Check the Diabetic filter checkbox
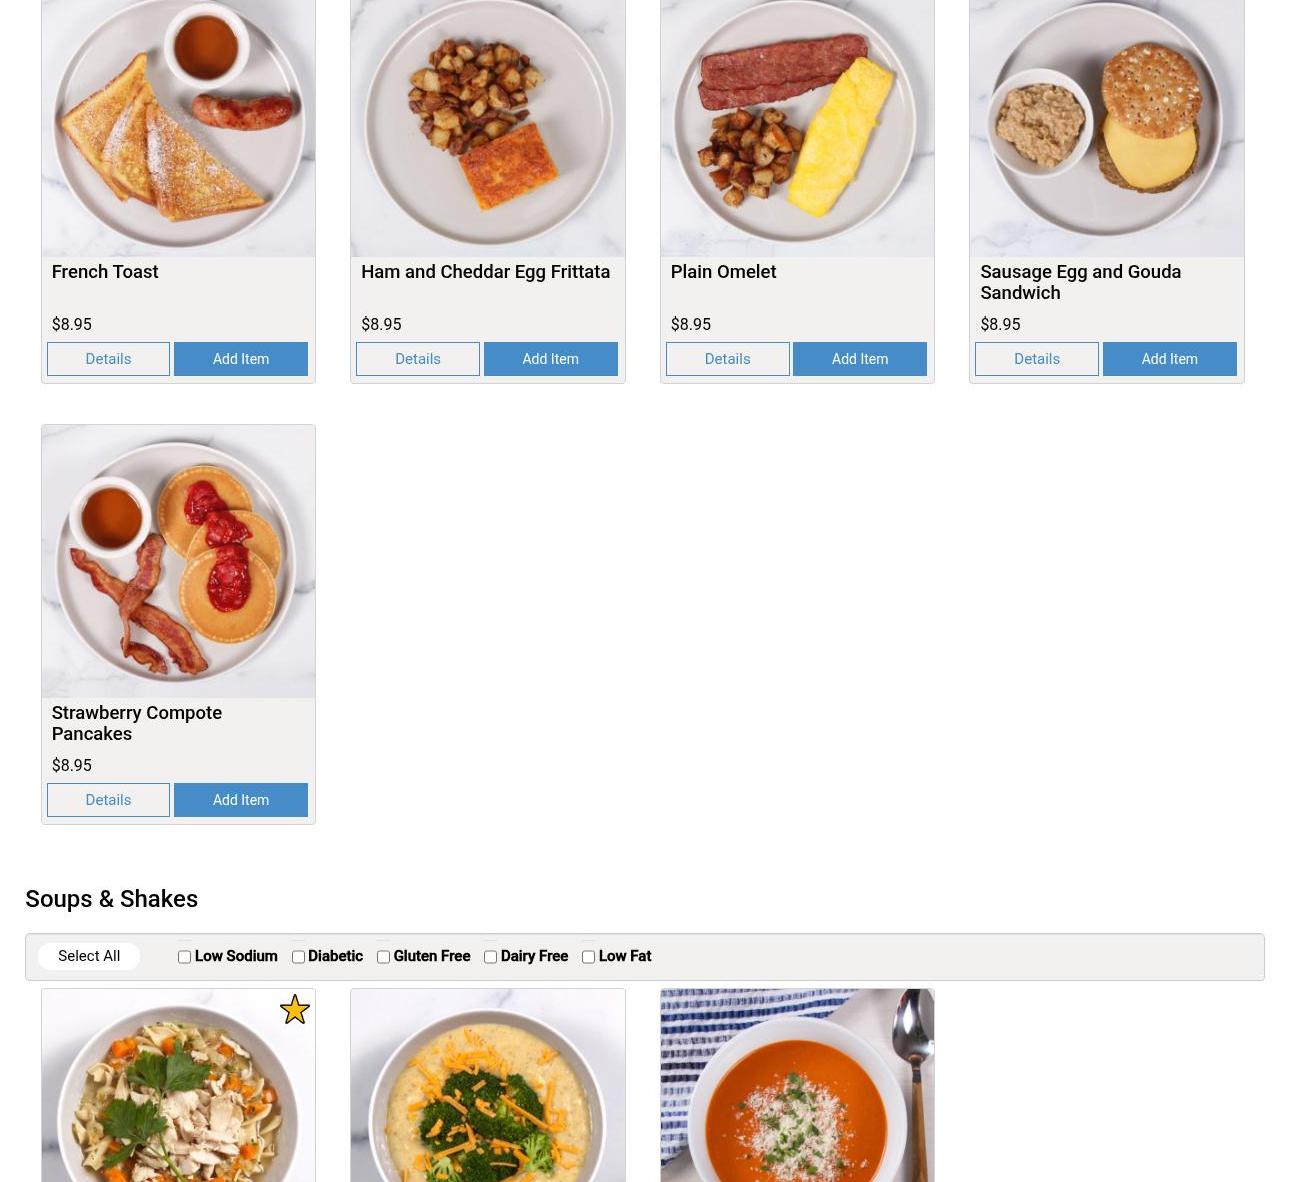 tap(298, 957)
